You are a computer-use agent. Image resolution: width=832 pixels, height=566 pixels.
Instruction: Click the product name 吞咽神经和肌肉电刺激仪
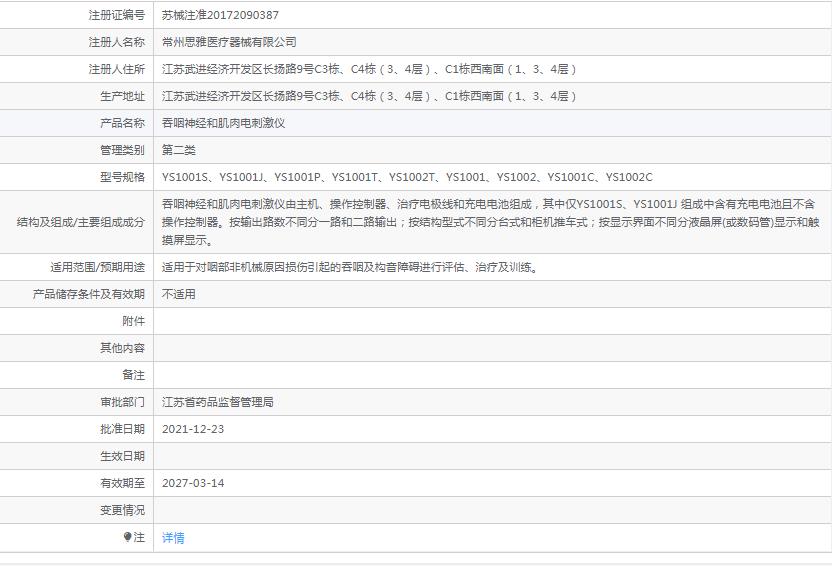point(223,123)
